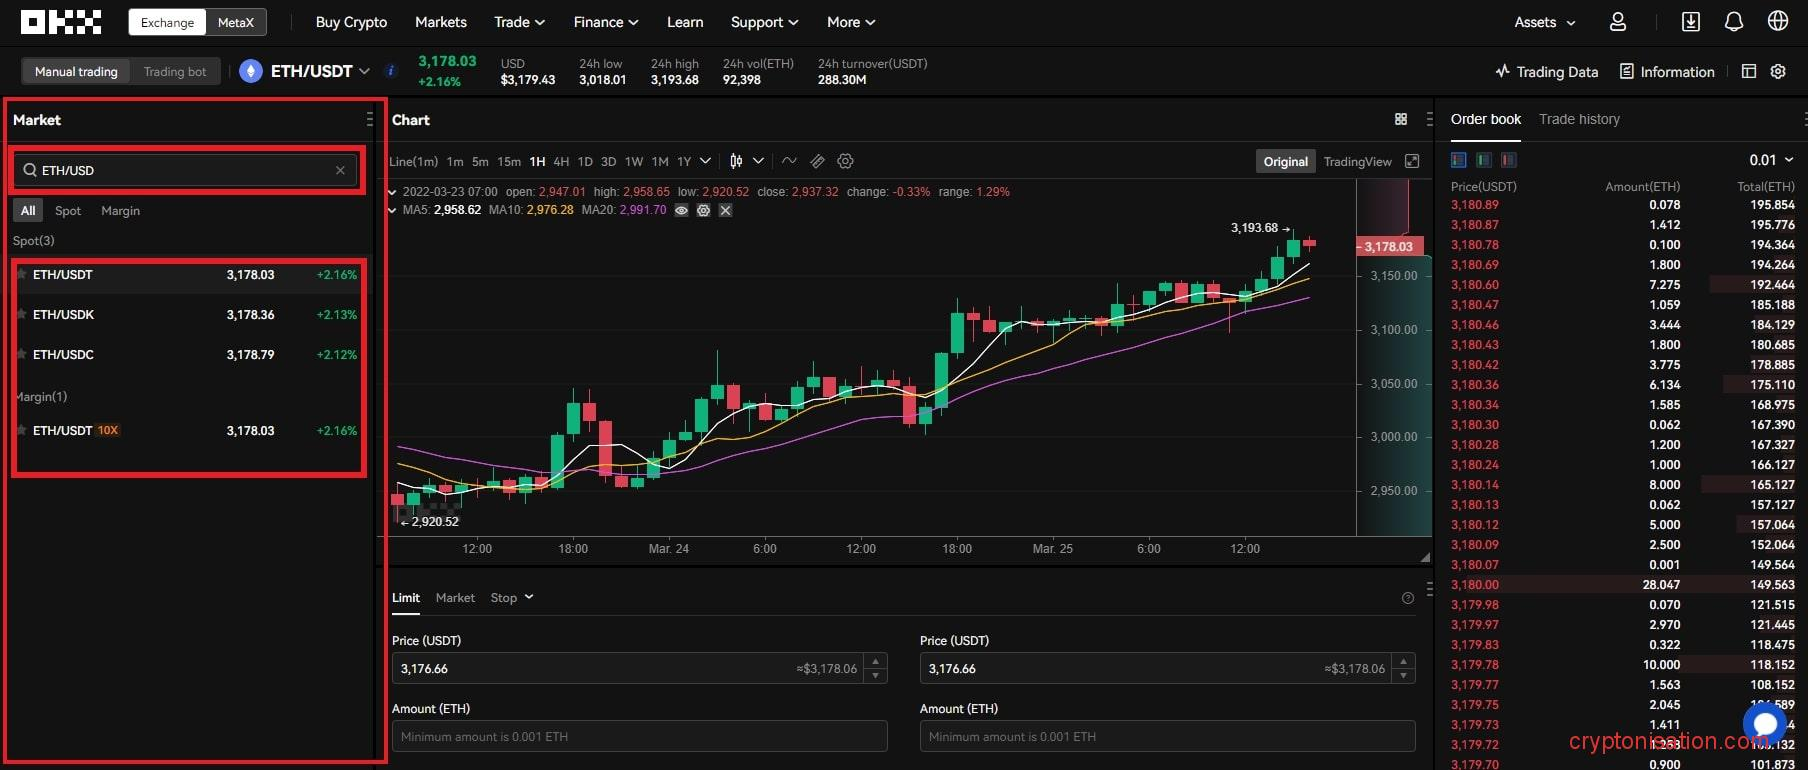Open the OKX logo home link

(61, 22)
